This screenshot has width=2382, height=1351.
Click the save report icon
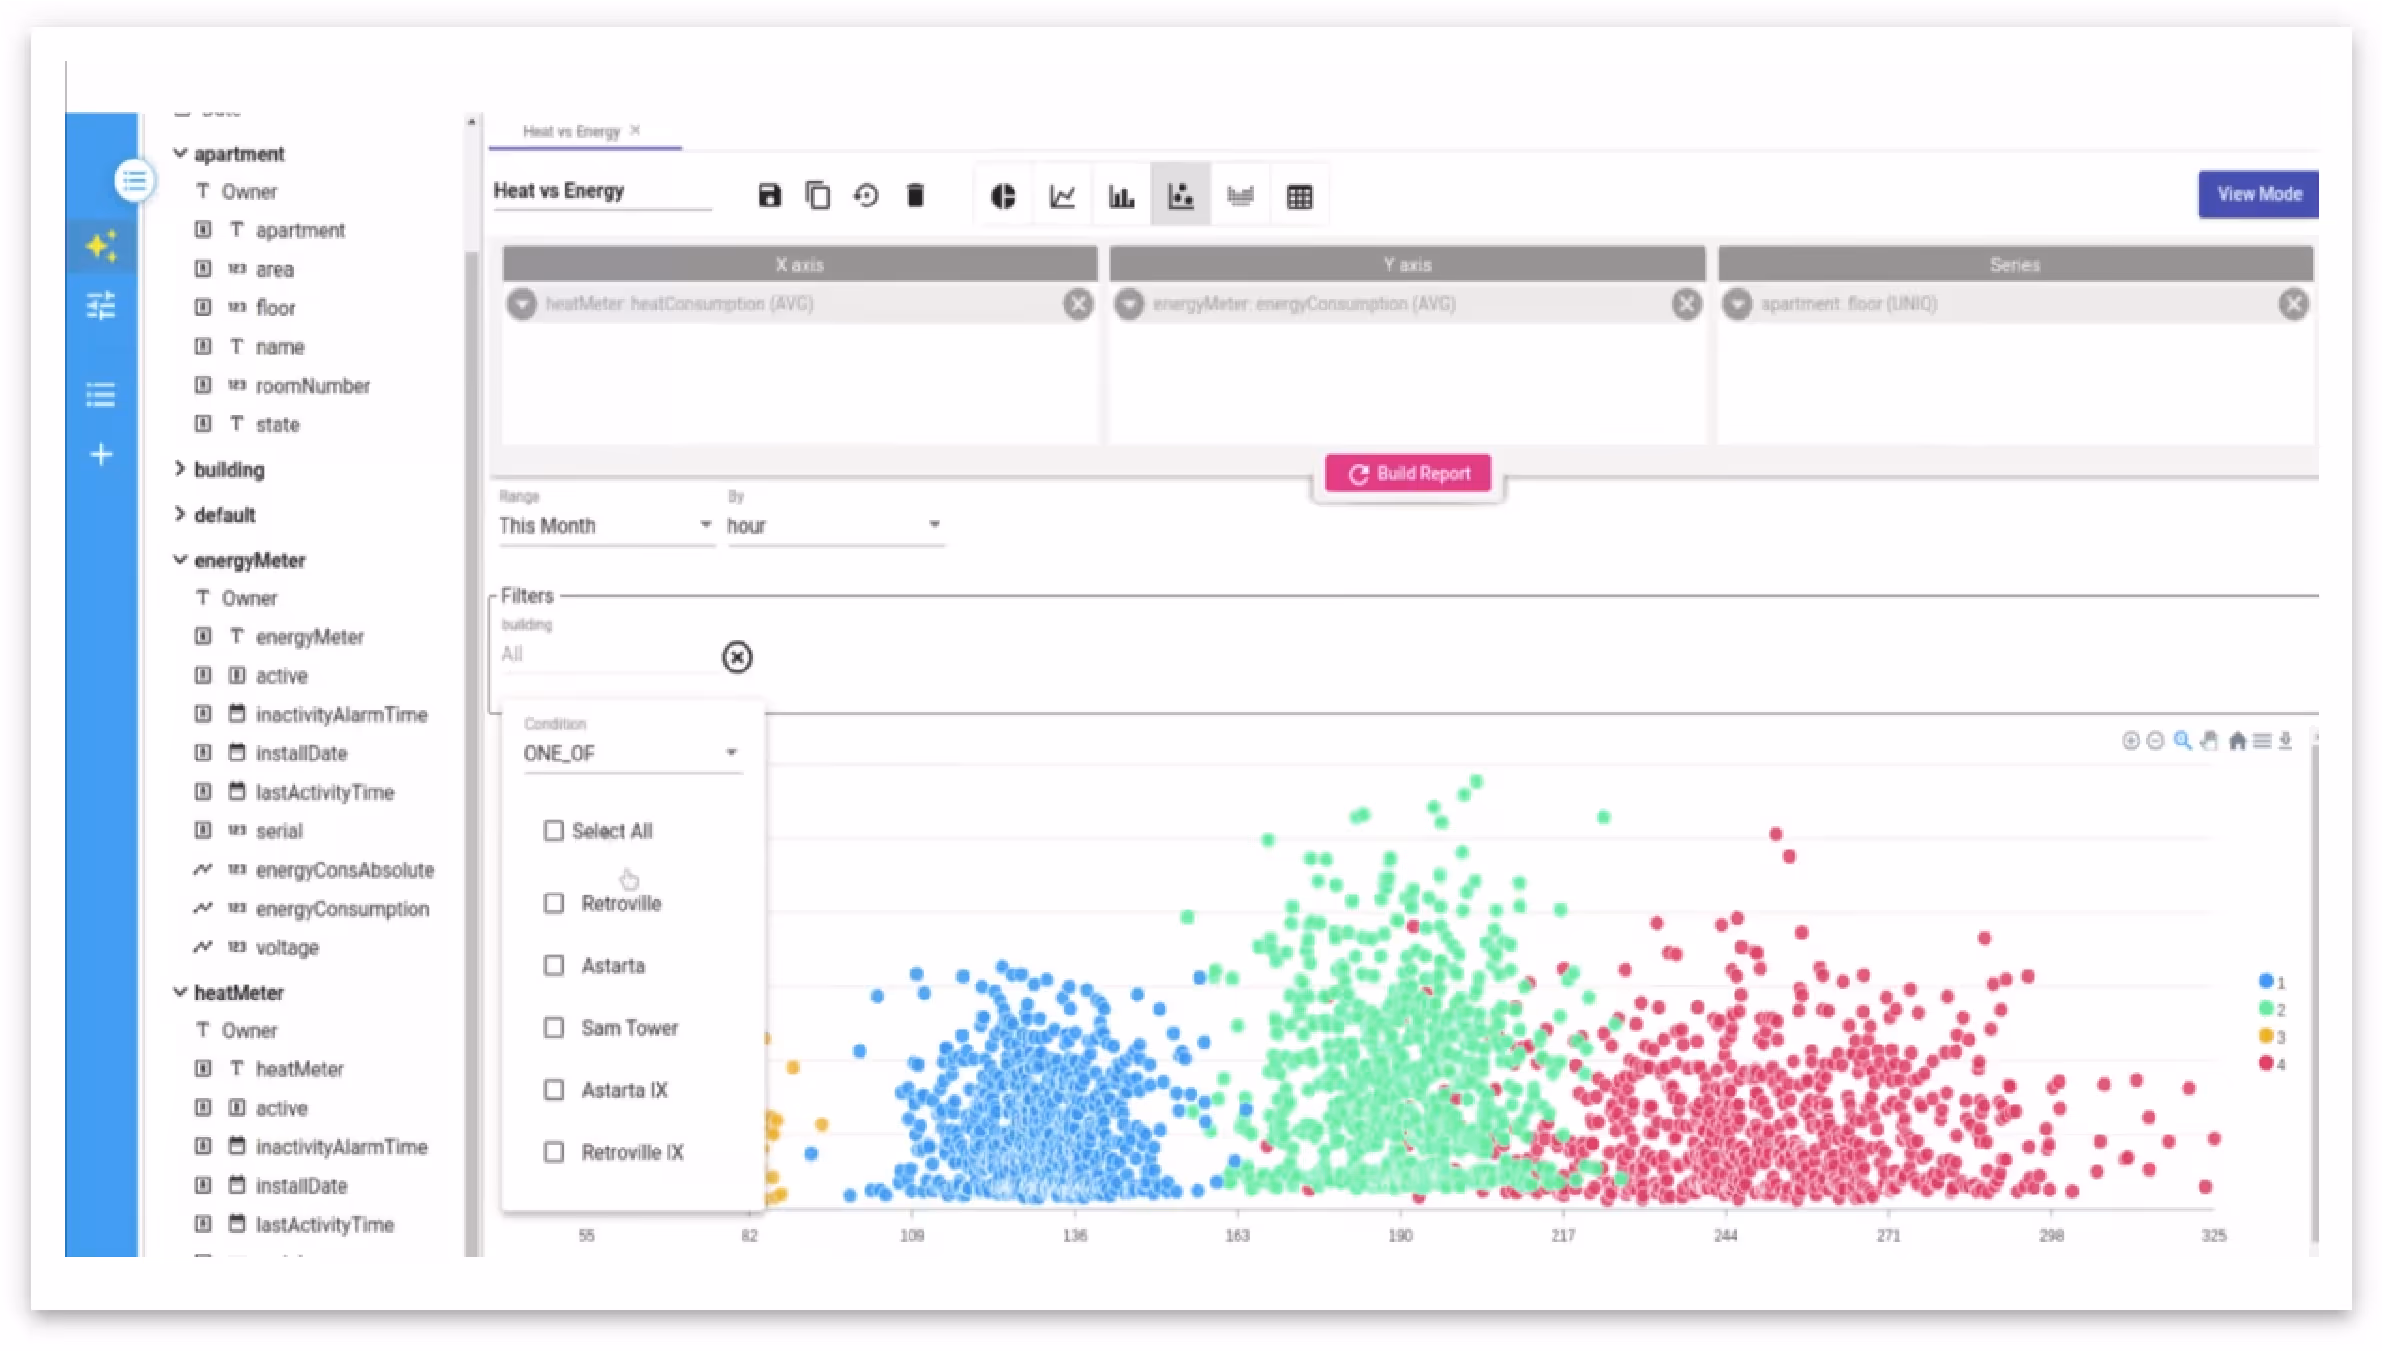(x=768, y=195)
